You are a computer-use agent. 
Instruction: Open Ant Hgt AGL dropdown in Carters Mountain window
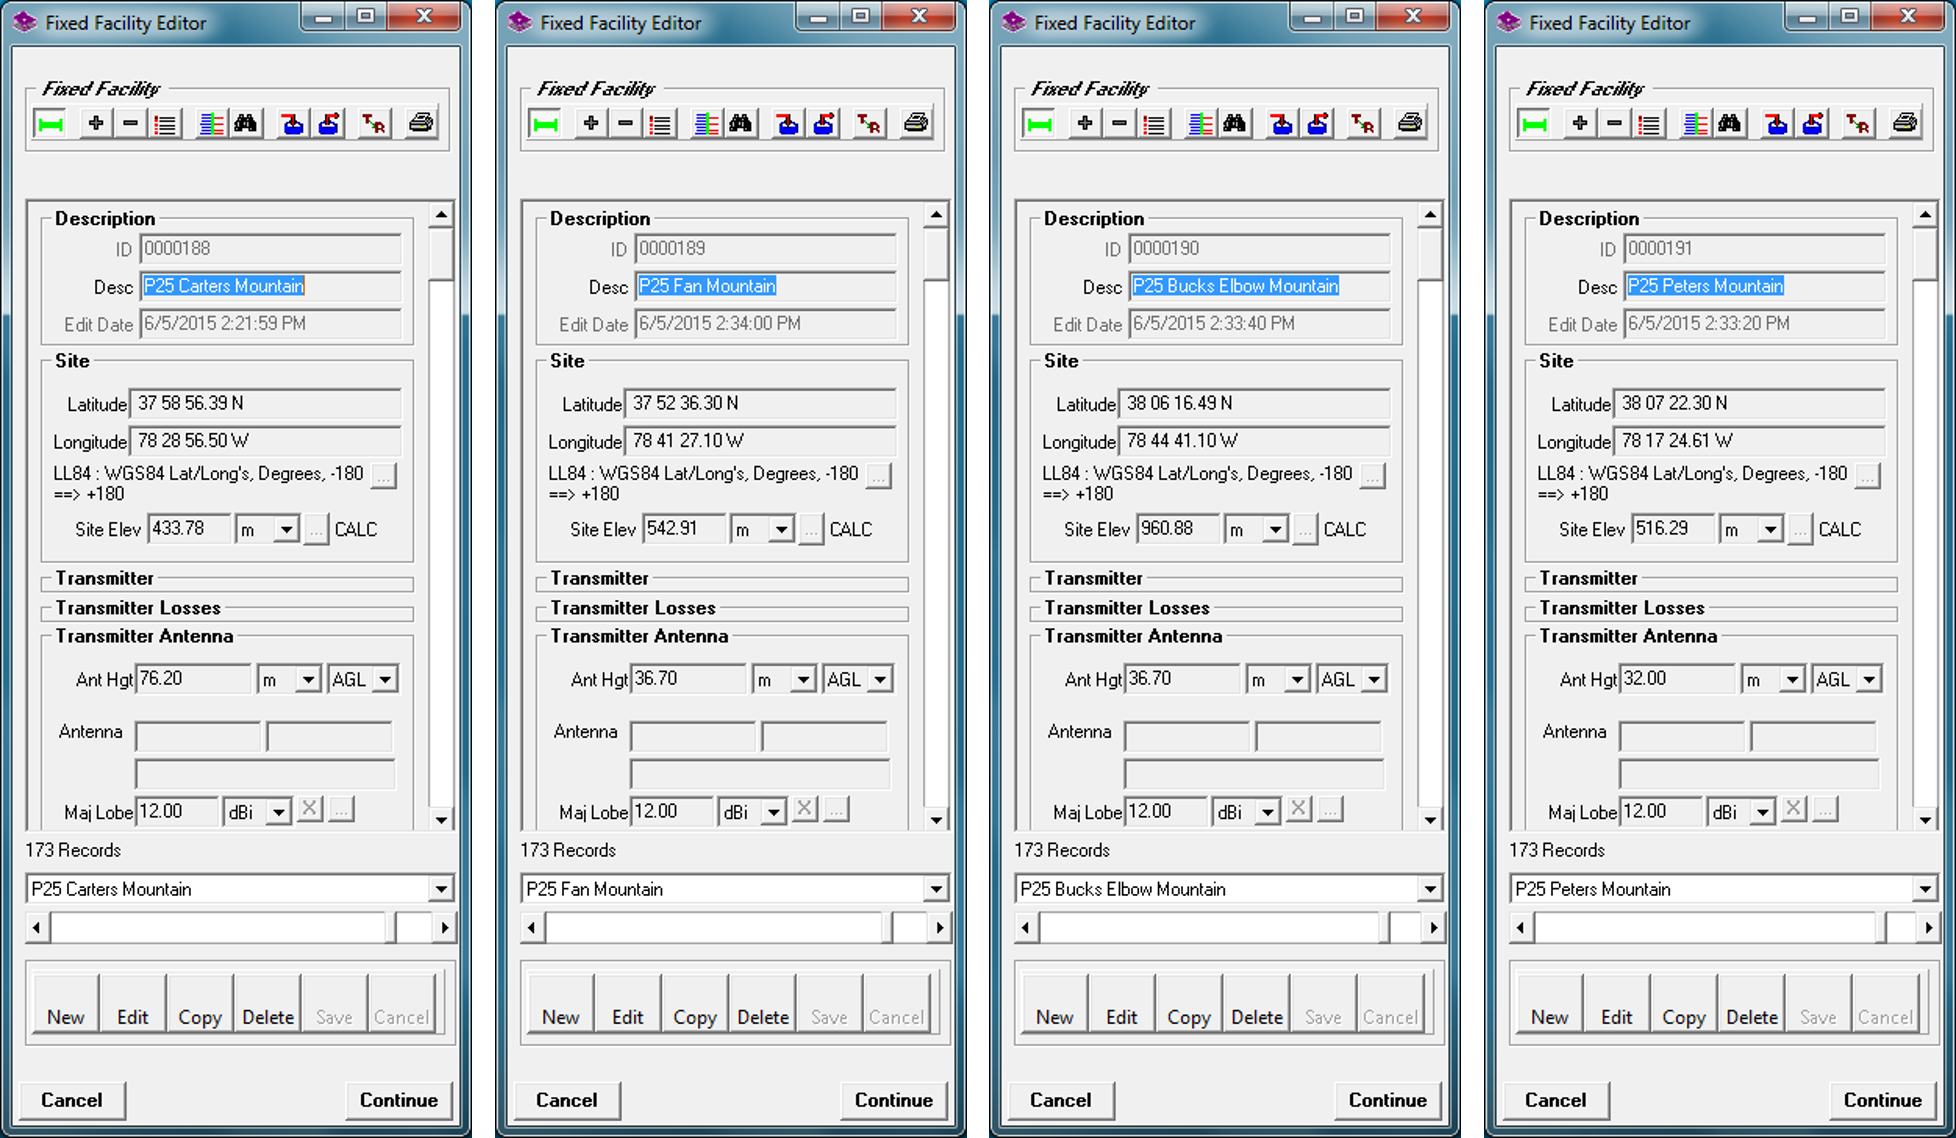[x=385, y=680]
